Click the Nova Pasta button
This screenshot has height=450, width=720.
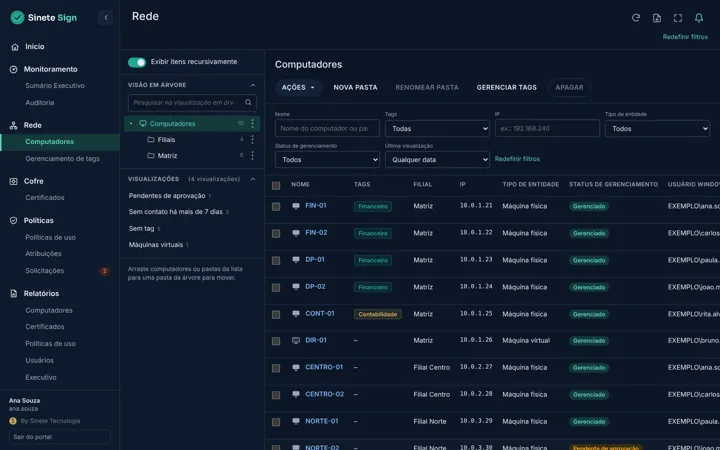(355, 87)
